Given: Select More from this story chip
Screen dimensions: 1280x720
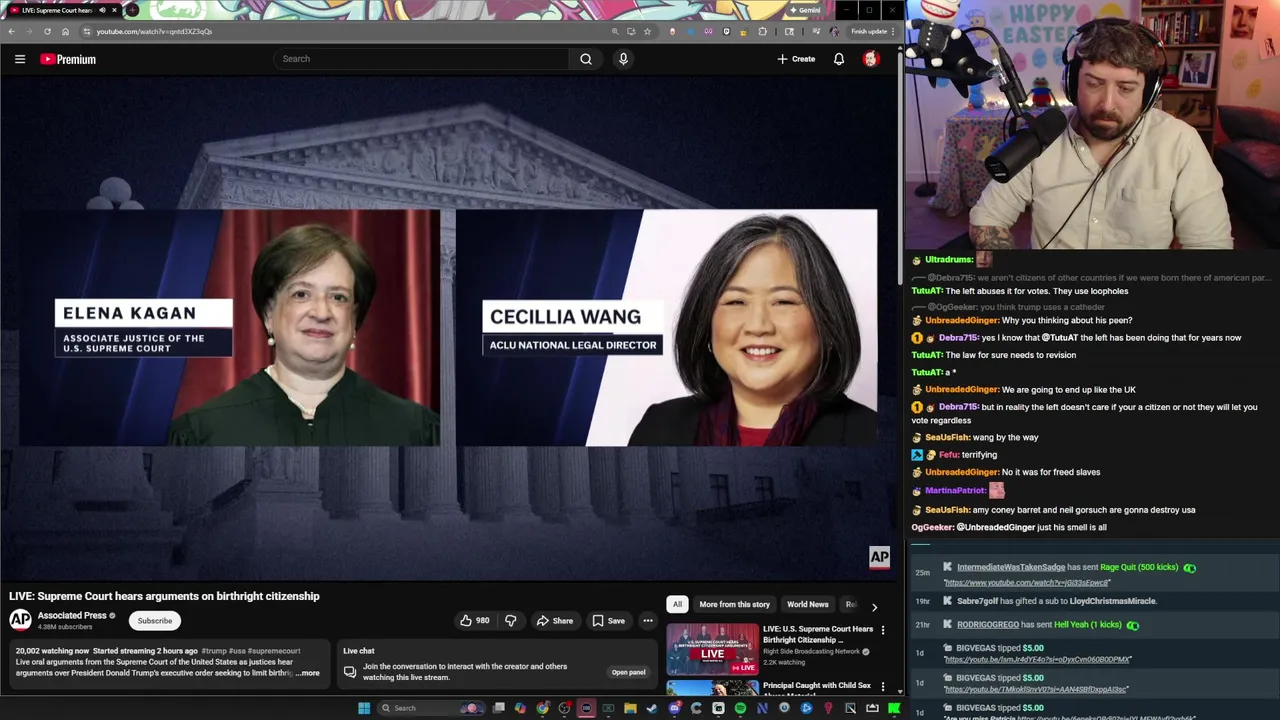Looking at the screenshot, I should tap(734, 604).
